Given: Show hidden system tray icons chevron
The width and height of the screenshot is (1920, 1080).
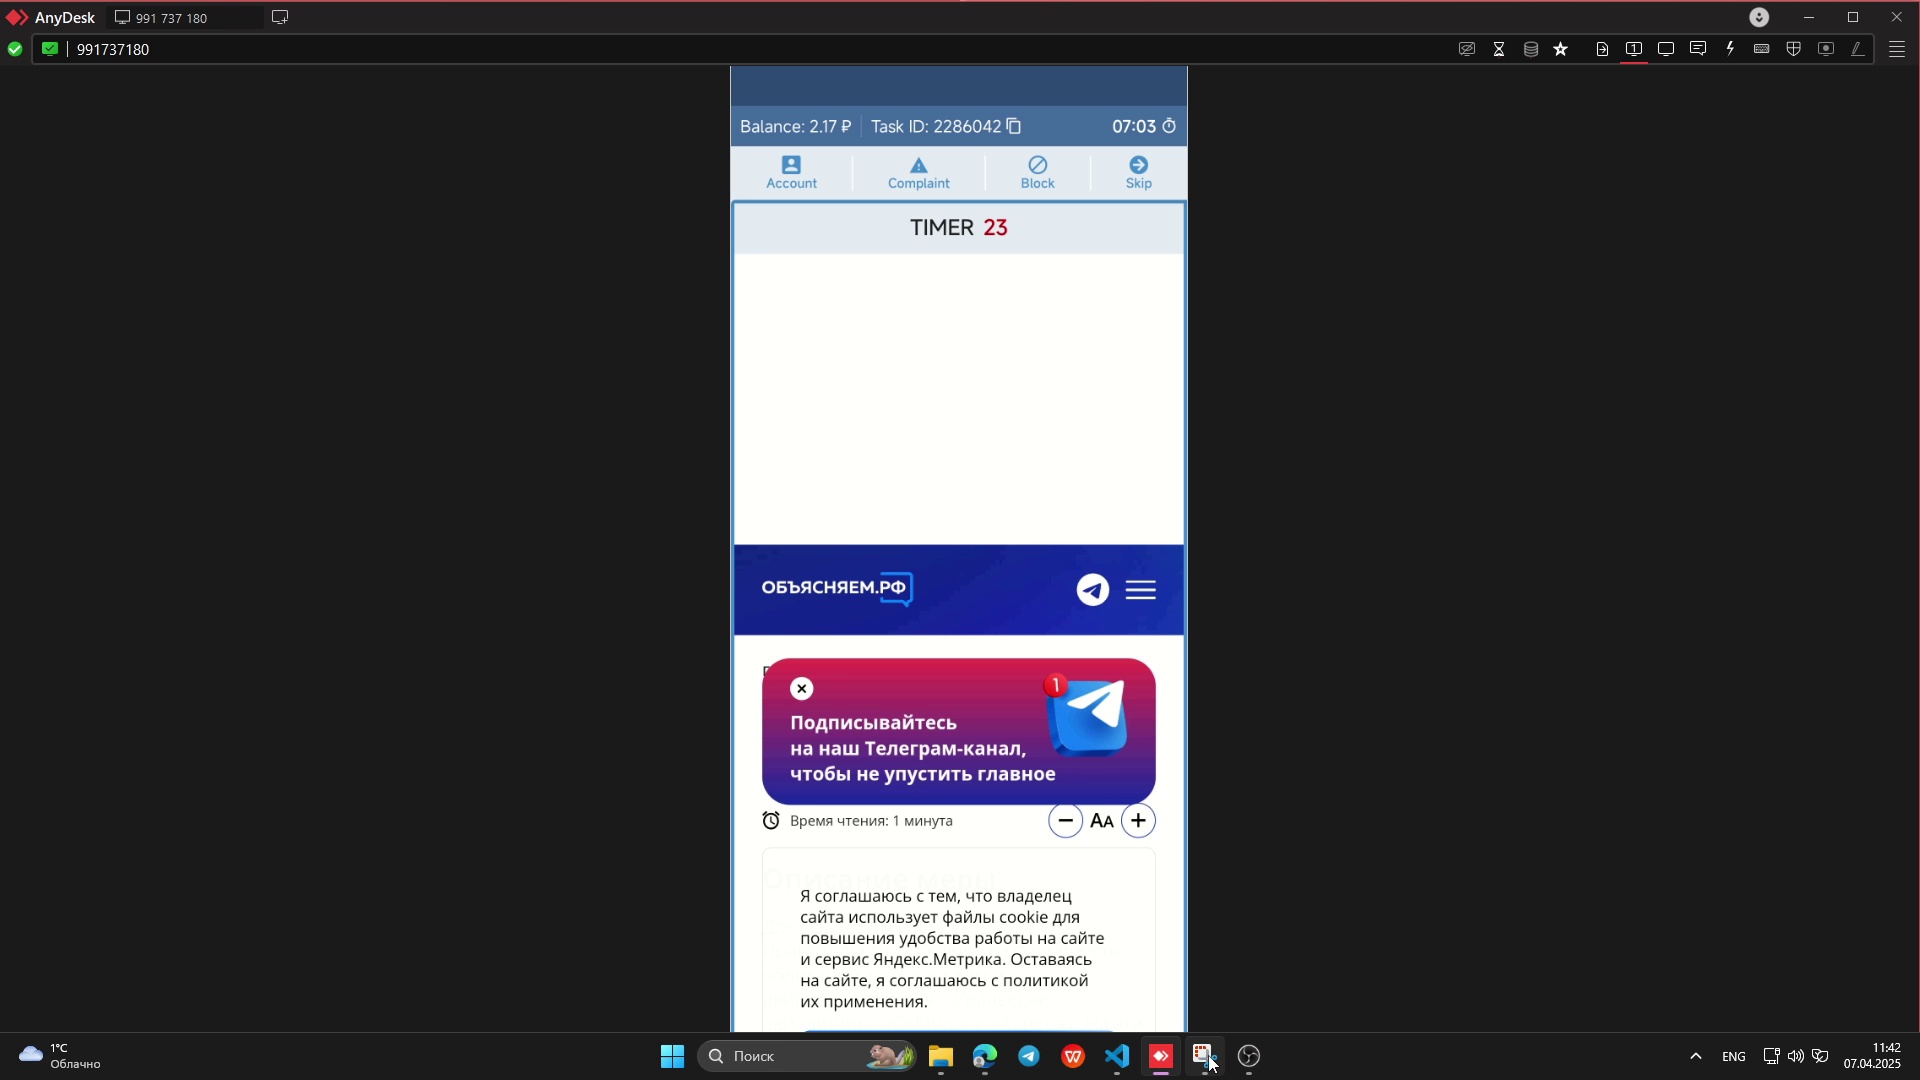Looking at the screenshot, I should [x=1696, y=1057].
